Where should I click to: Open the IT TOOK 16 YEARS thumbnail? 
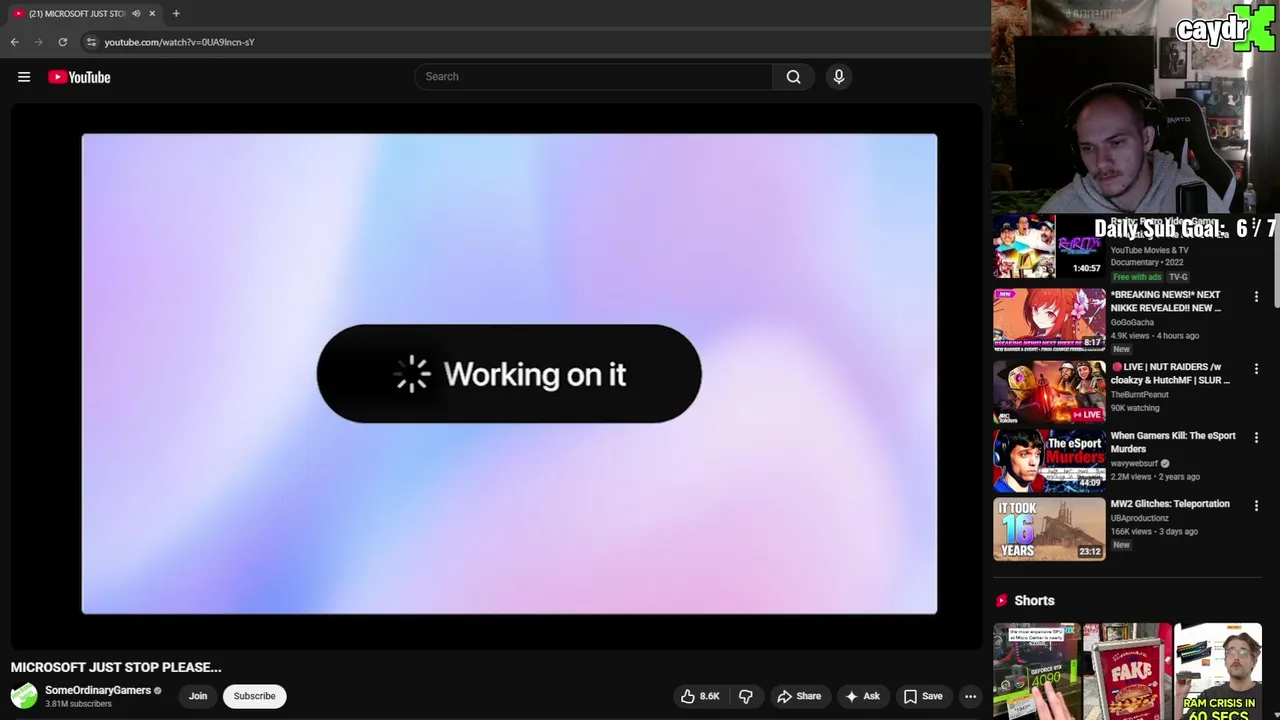coord(1049,529)
